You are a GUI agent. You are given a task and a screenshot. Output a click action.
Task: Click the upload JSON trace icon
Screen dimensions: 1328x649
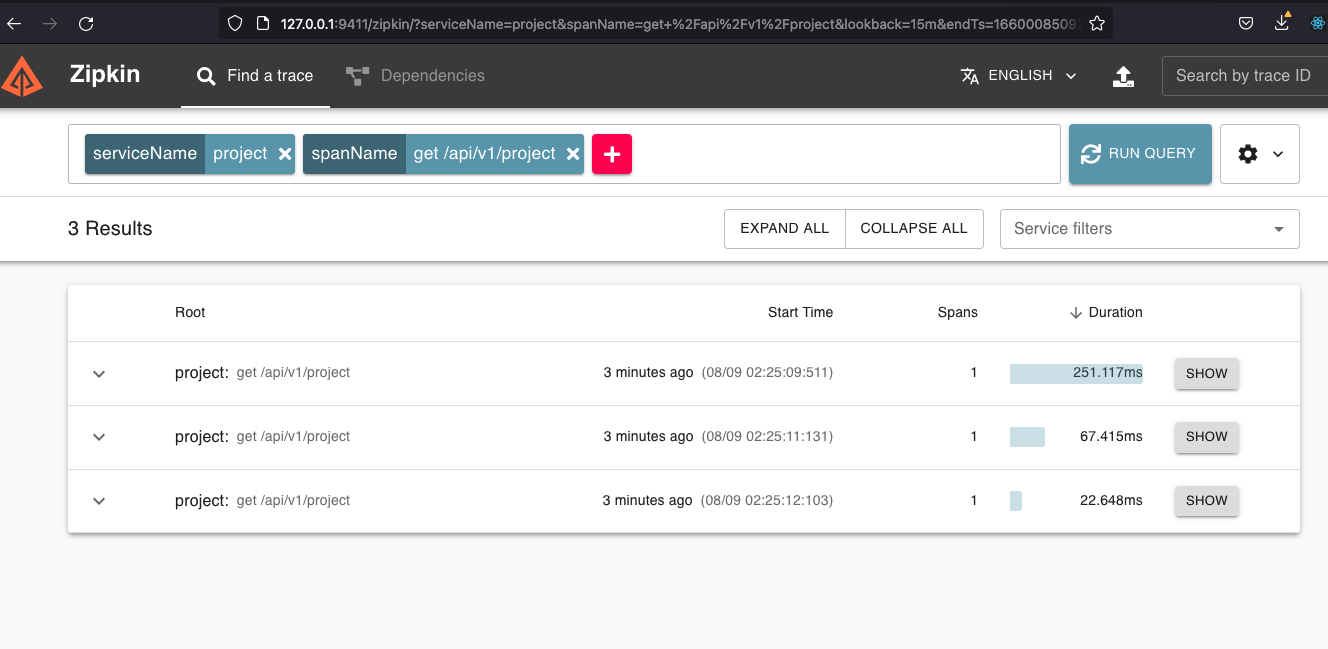pyautogui.click(x=1123, y=76)
